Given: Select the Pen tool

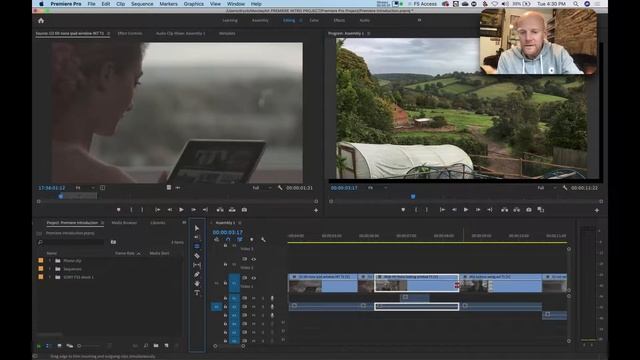Looking at the screenshot, I should [197, 274].
